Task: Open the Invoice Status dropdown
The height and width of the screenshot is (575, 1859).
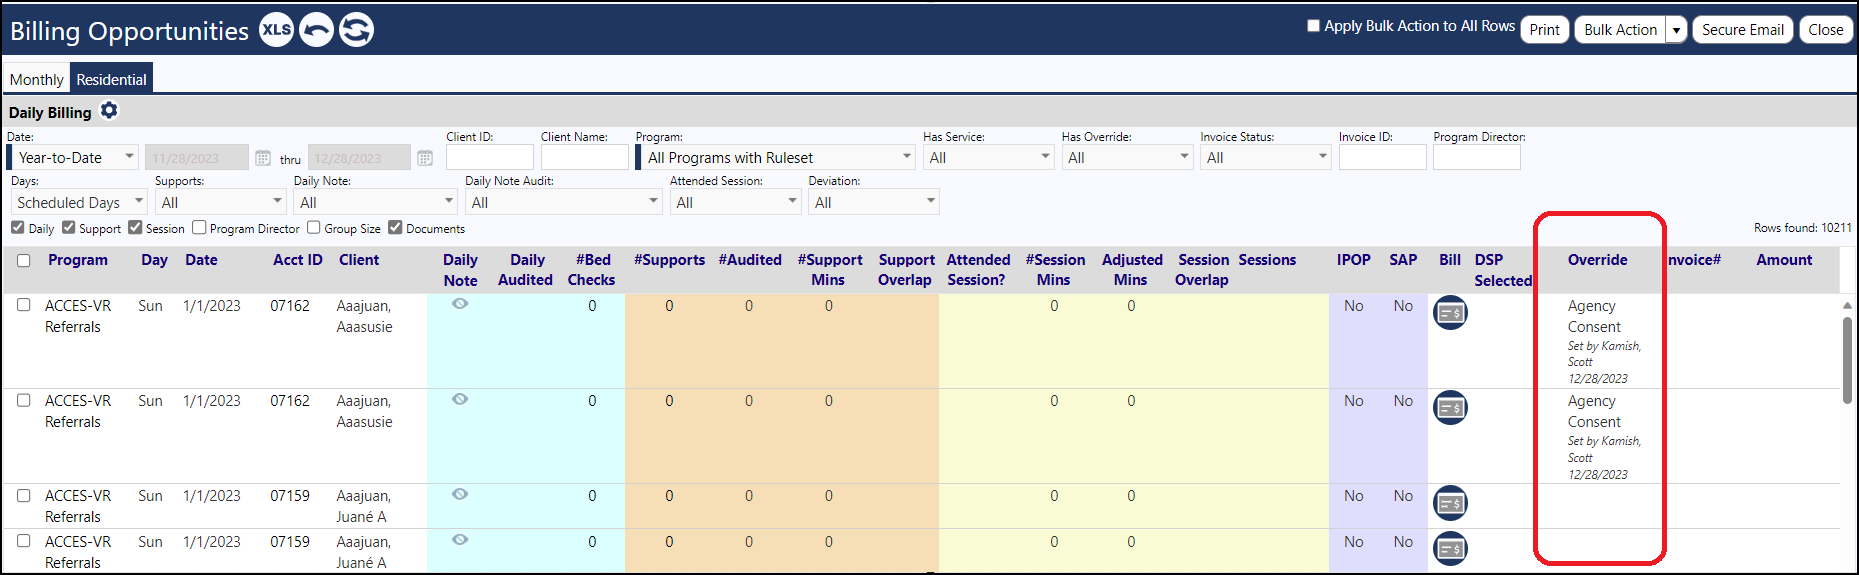Action: coord(1266,158)
